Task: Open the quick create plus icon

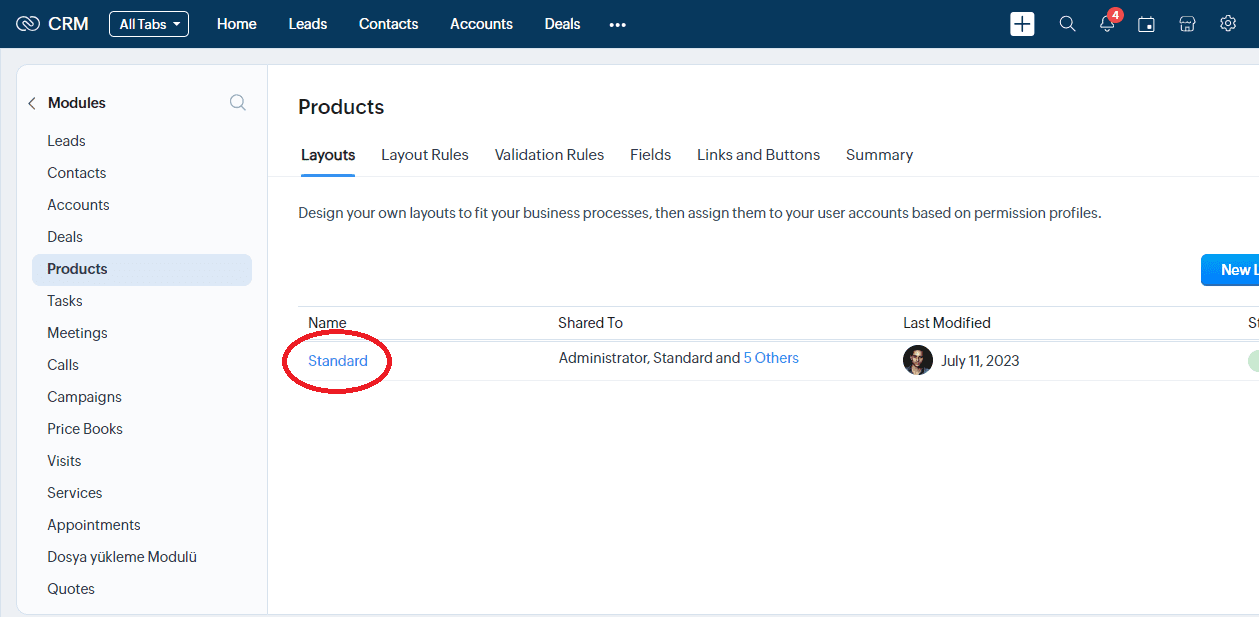Action: (1022, 24)
